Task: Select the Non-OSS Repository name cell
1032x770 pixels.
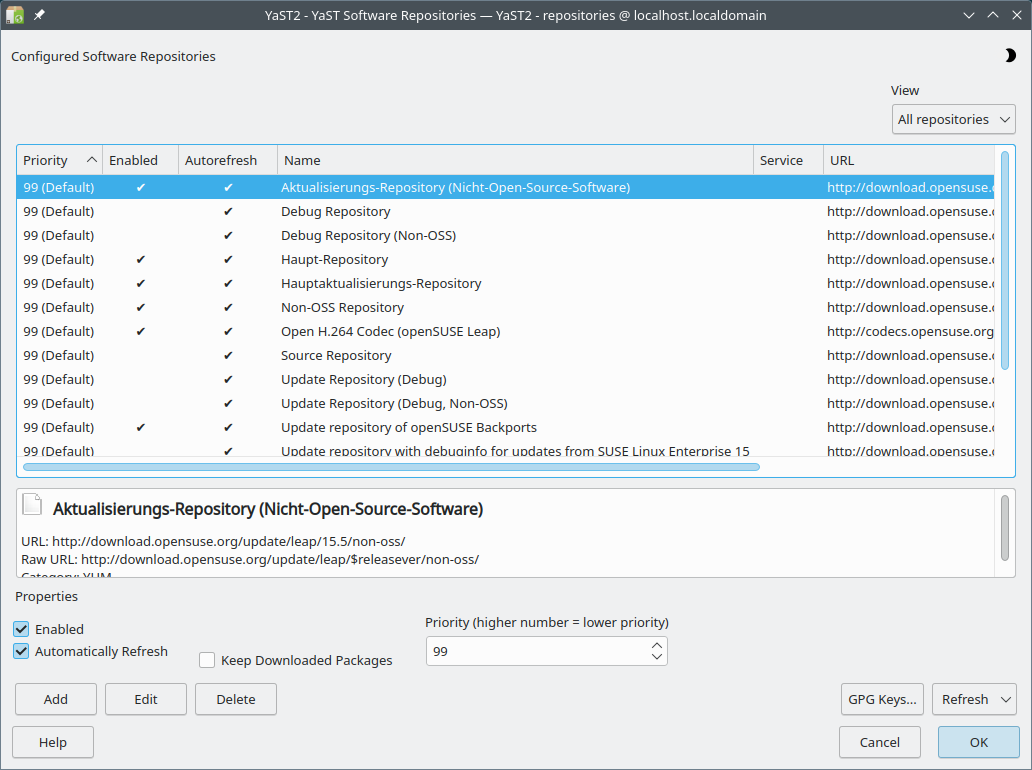Action: [342, 307]
